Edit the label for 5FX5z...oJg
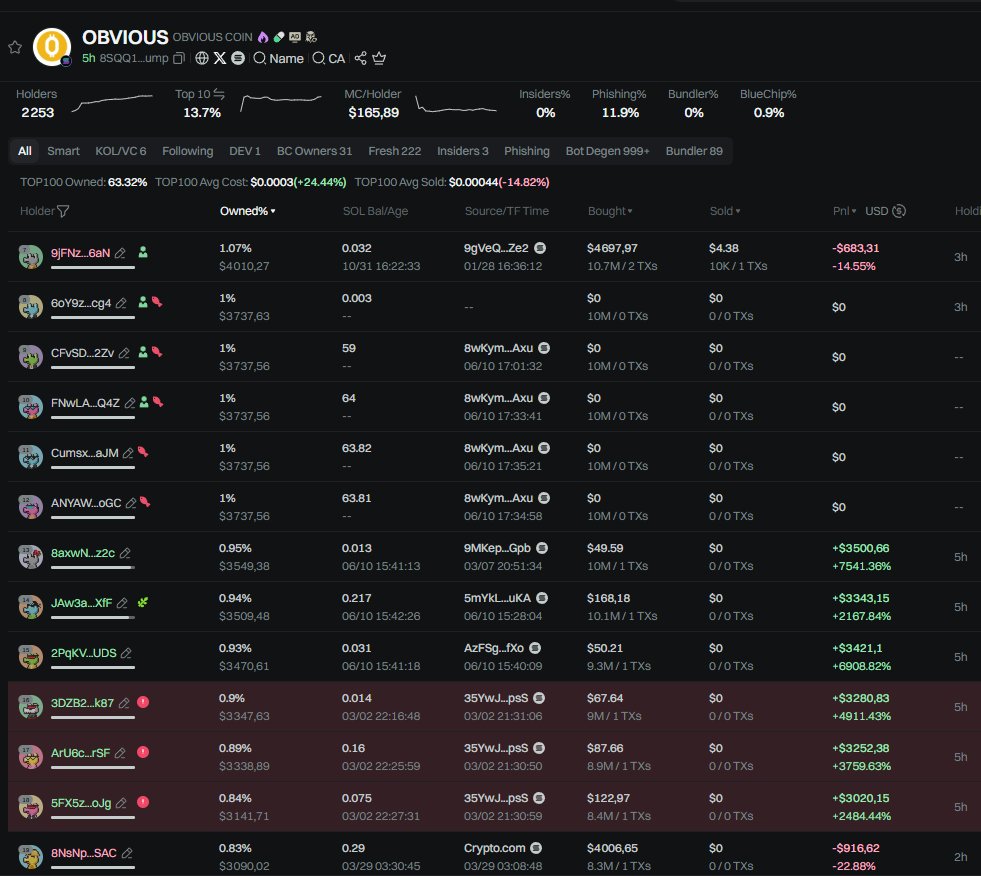 121,804
